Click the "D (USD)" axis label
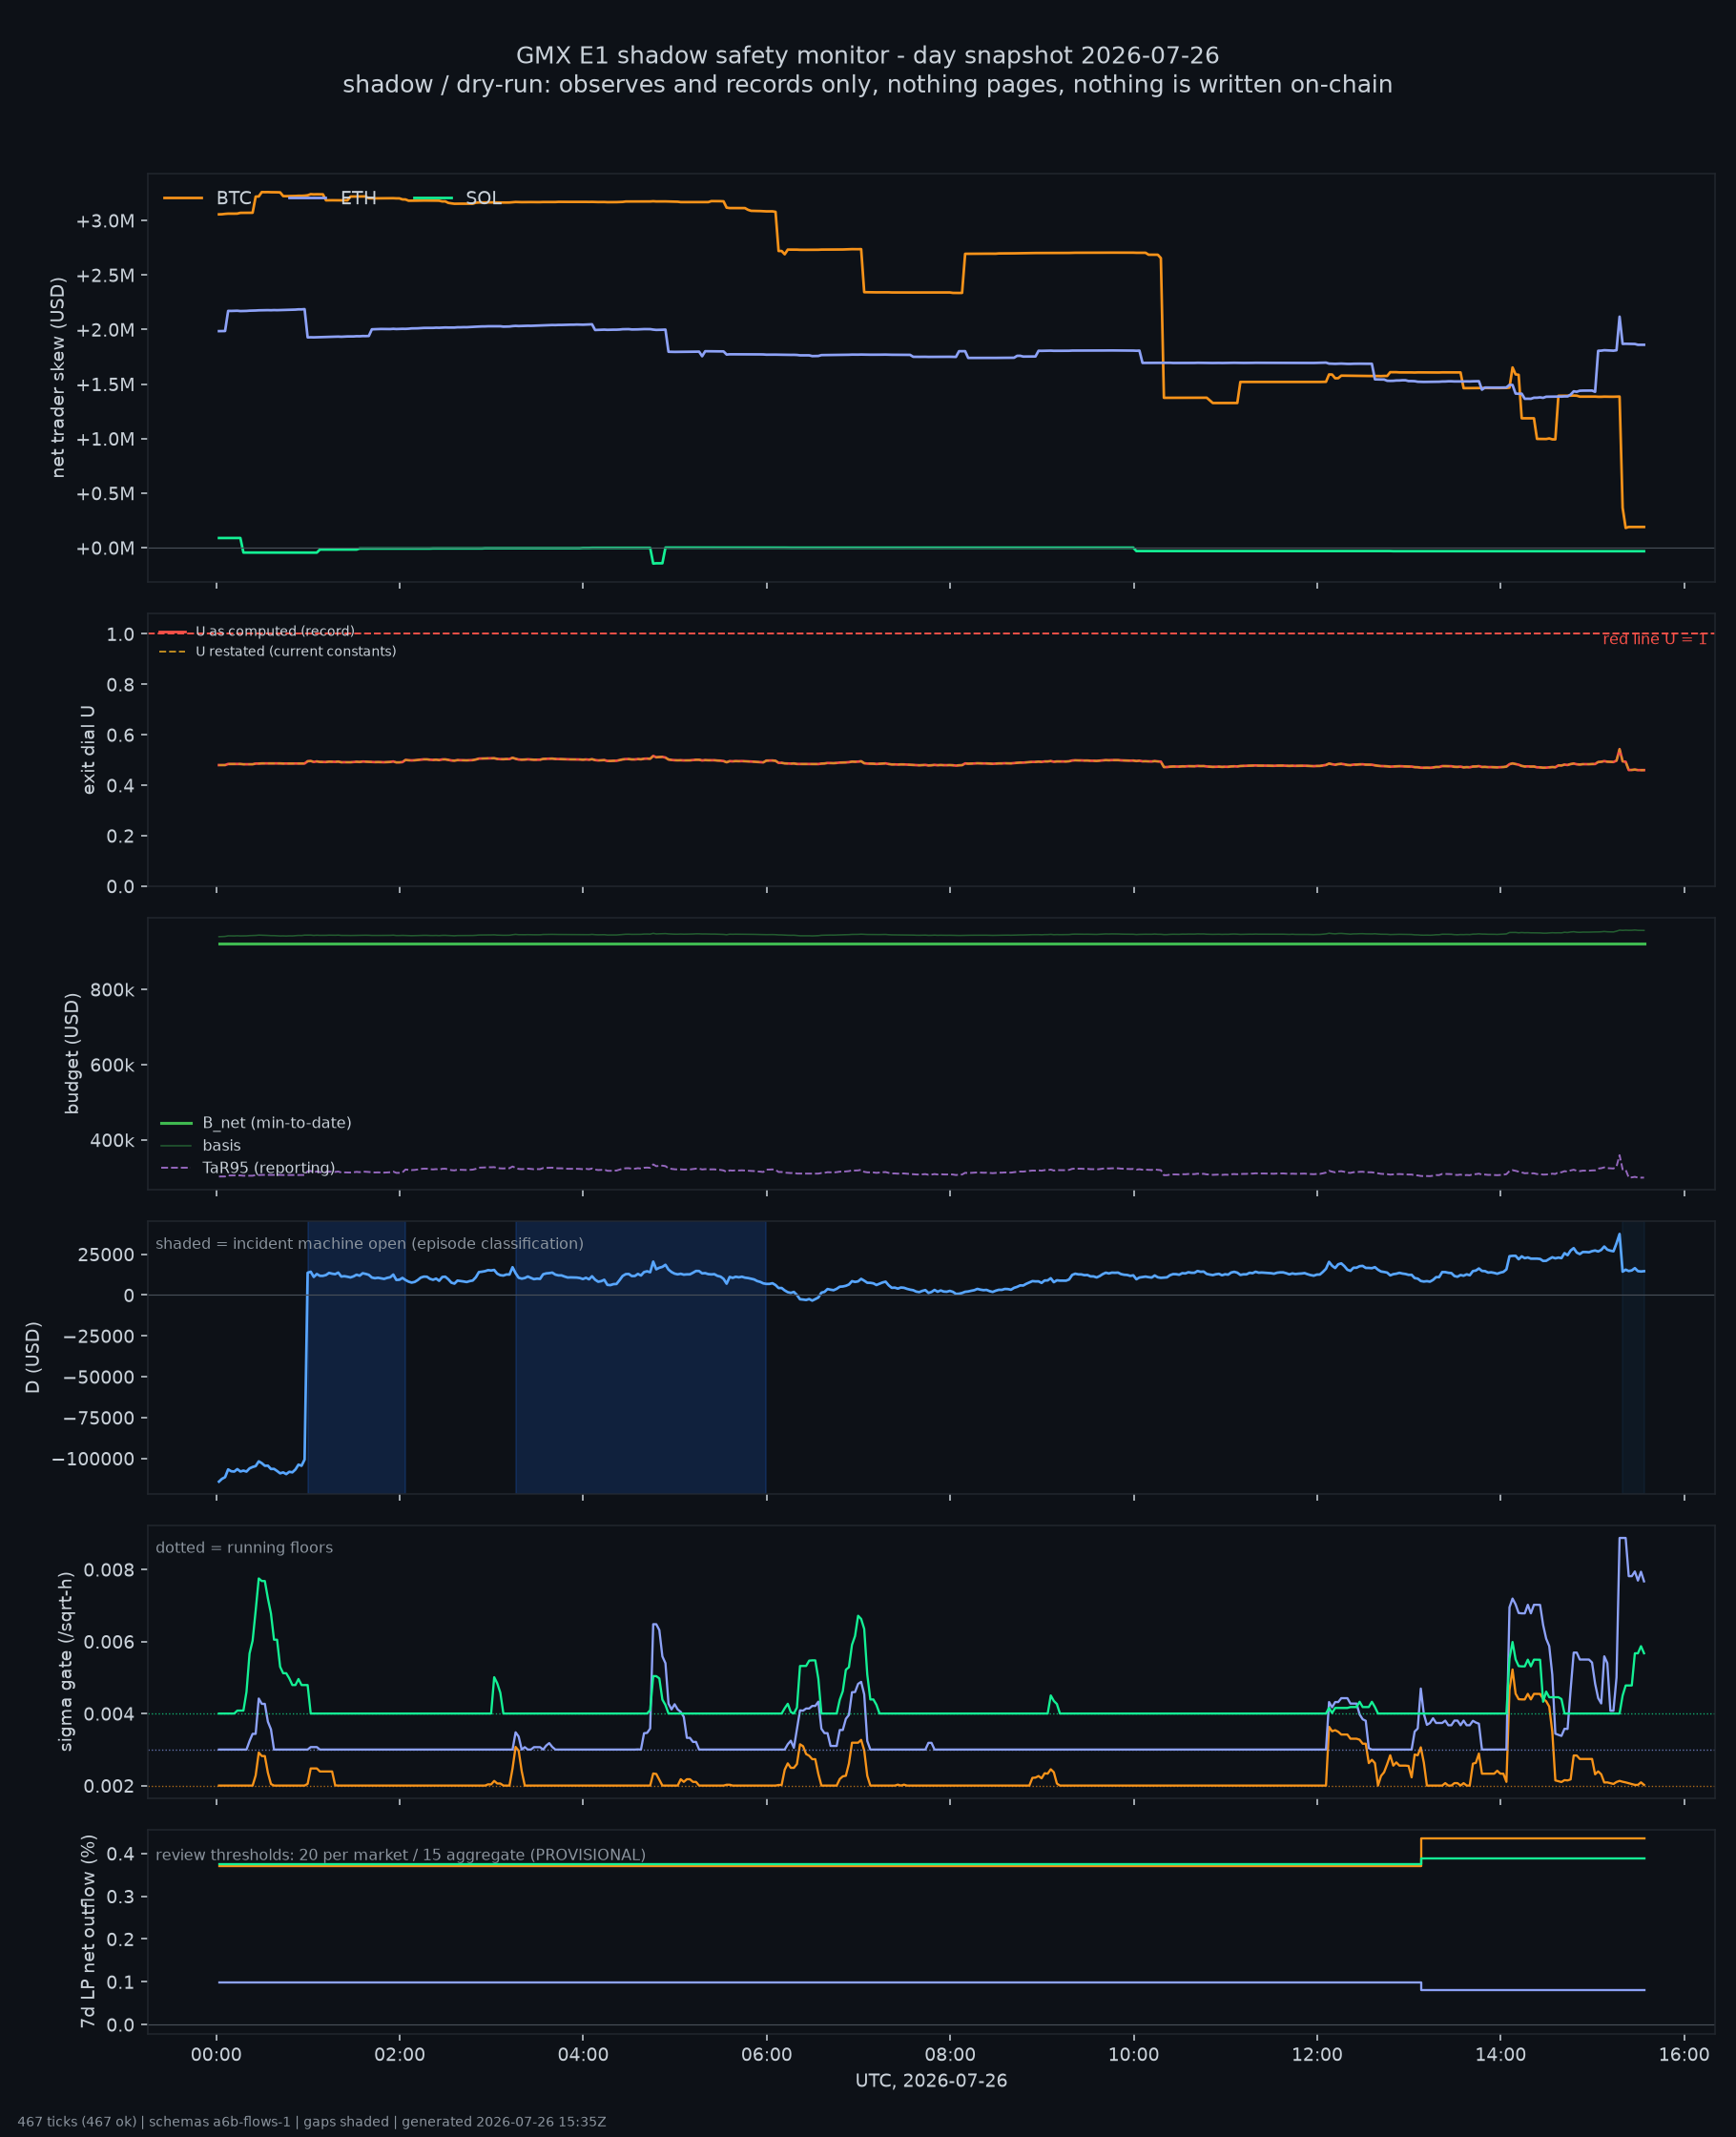1736x2137 pixels. click(x=33, y=1357)
